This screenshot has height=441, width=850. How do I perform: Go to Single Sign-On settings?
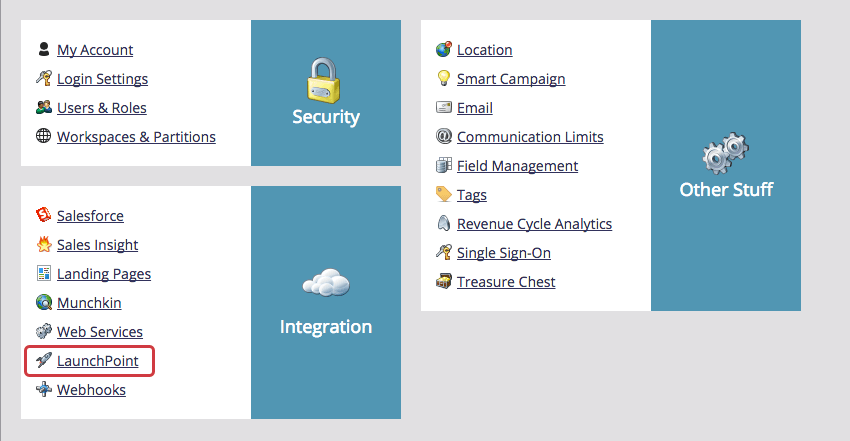coord(503,253)
